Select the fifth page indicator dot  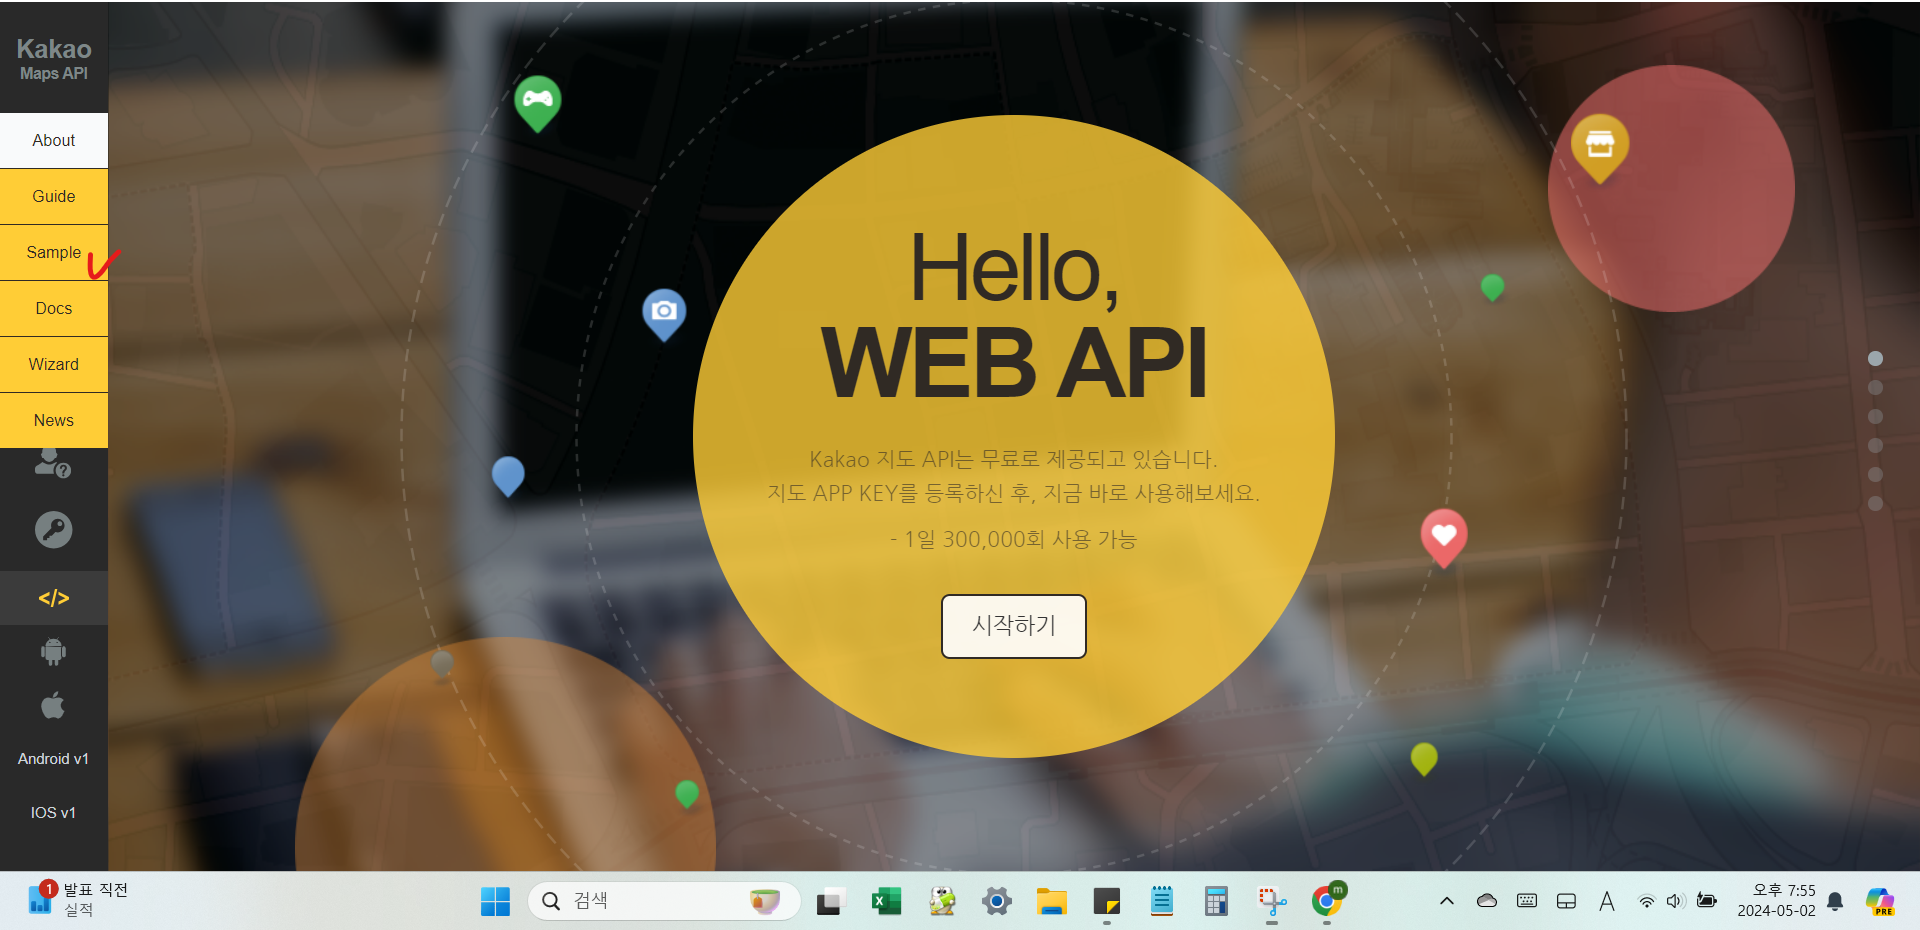coord(1876,475)
